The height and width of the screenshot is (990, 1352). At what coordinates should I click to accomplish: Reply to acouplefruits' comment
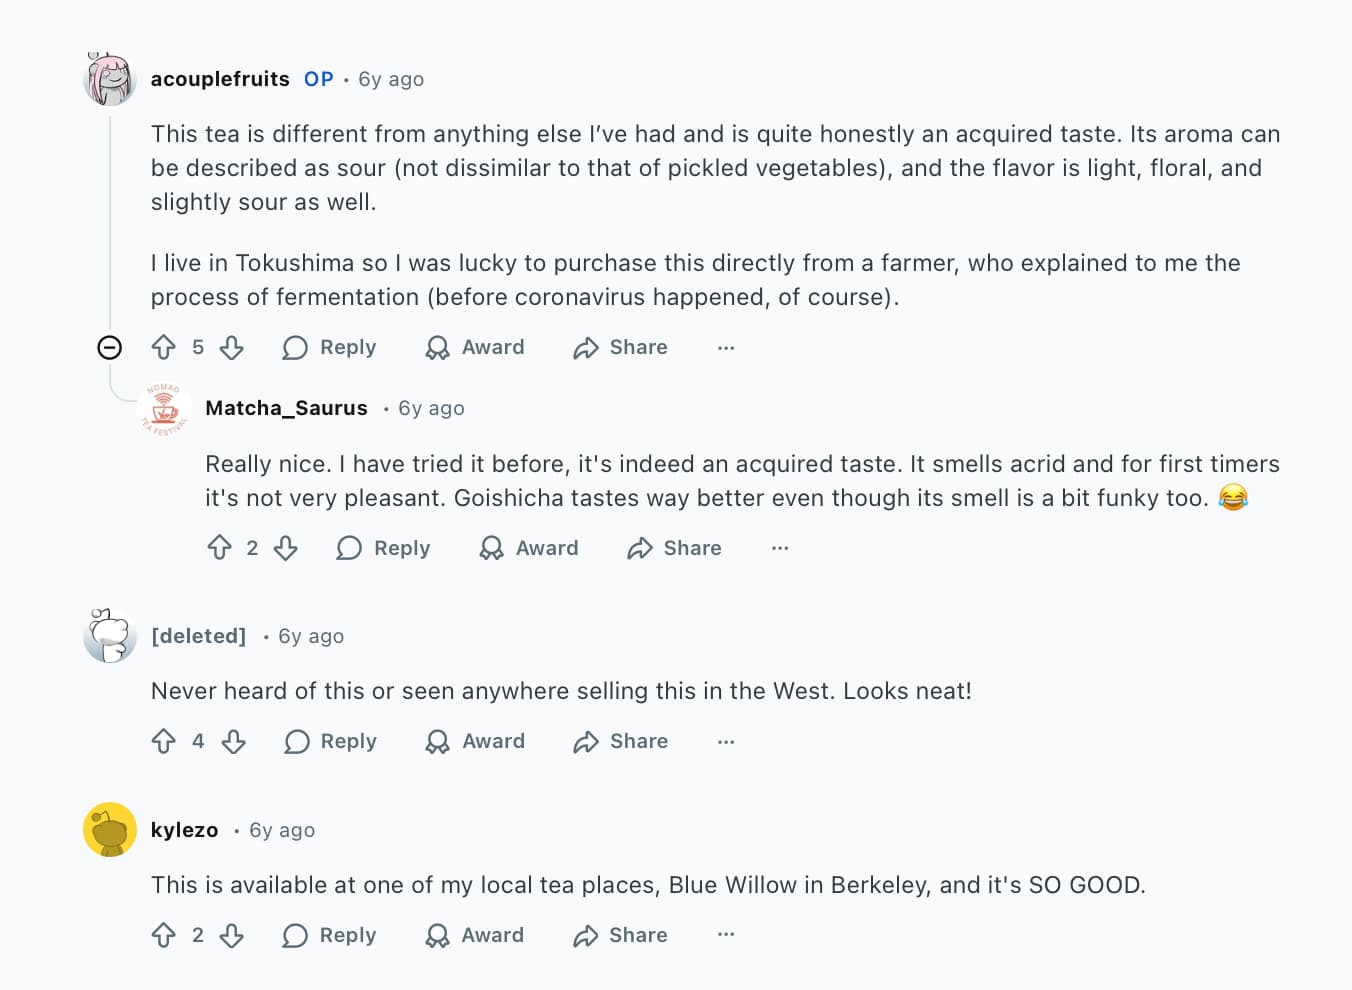330,347
